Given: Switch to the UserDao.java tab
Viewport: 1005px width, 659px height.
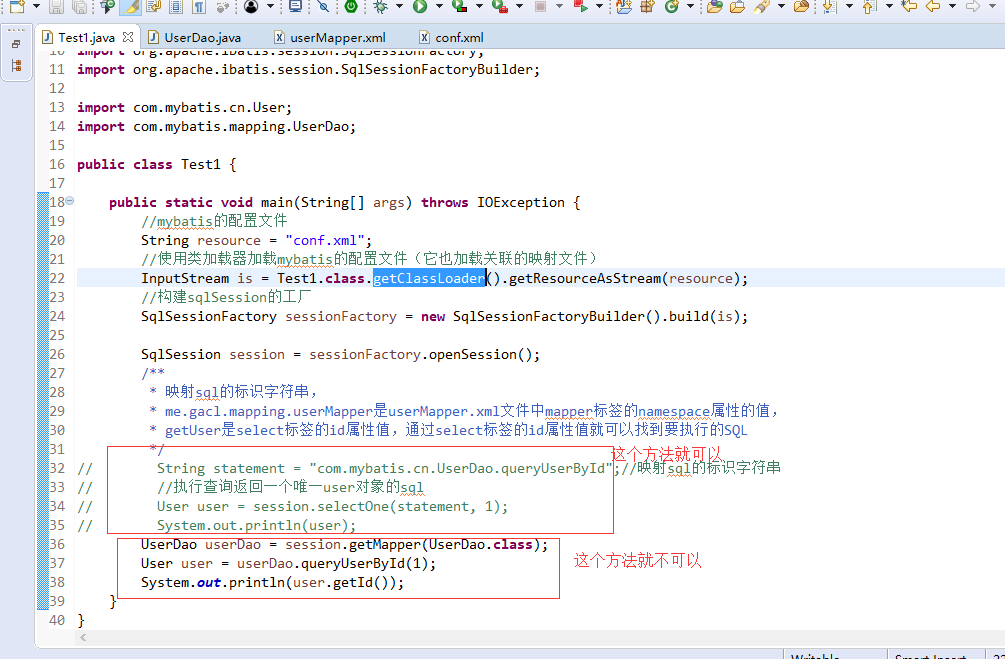Looking at the screenshot, I should [201, 37].
